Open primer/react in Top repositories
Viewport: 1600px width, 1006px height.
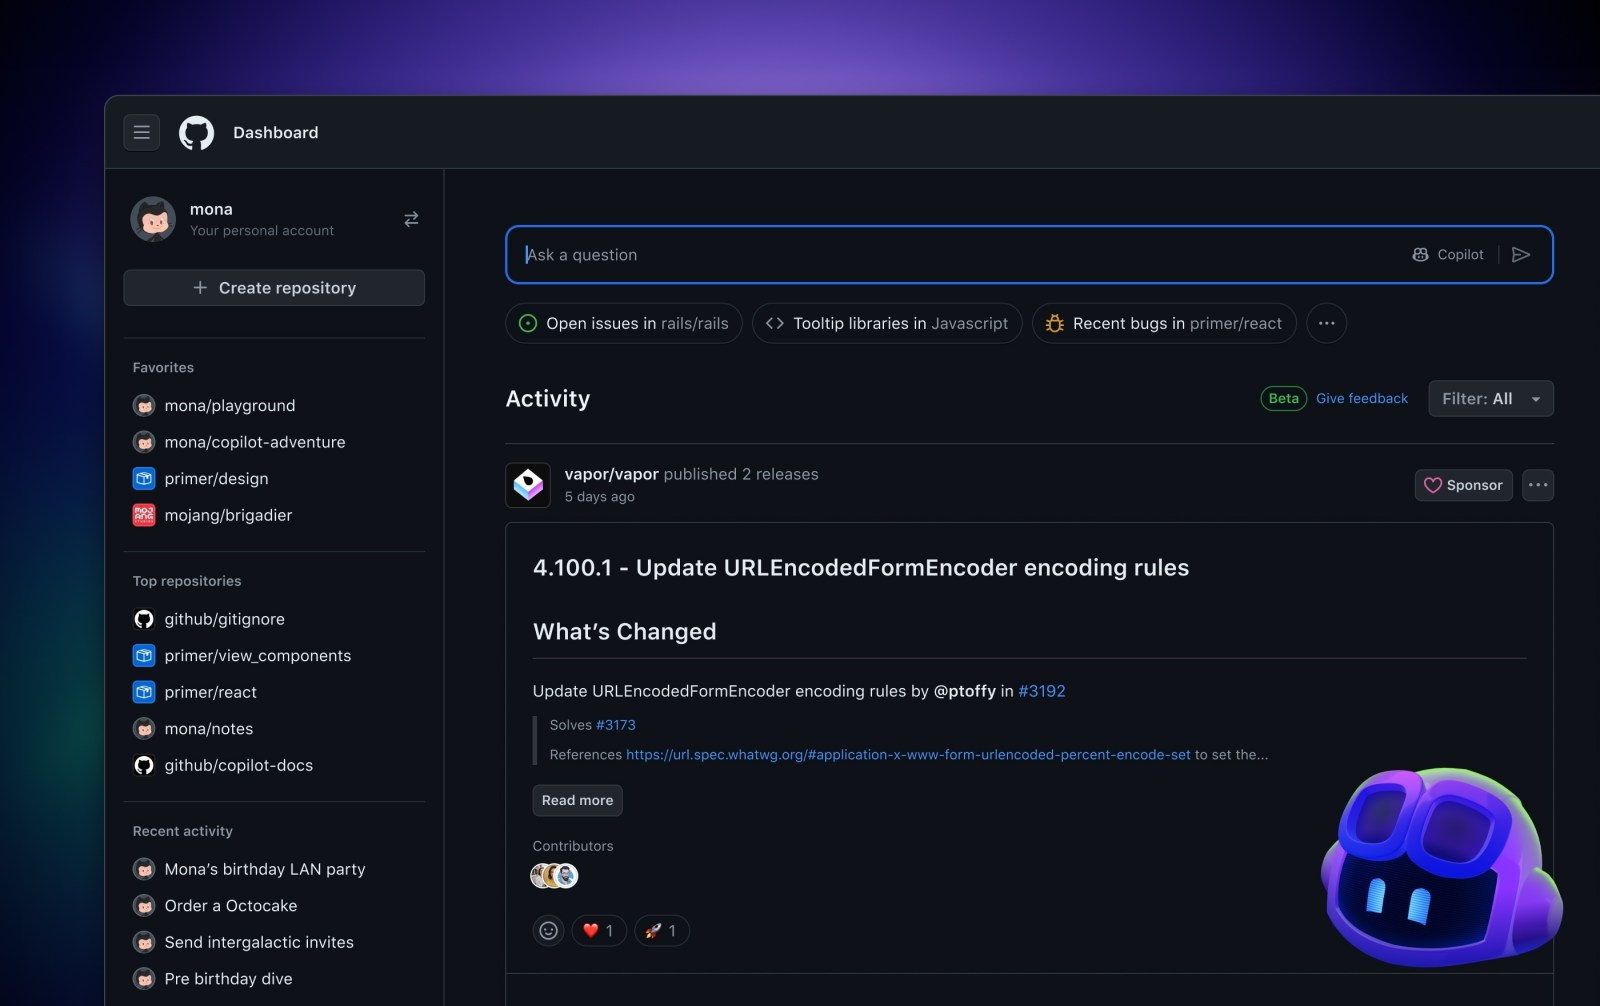coord(210,692)
